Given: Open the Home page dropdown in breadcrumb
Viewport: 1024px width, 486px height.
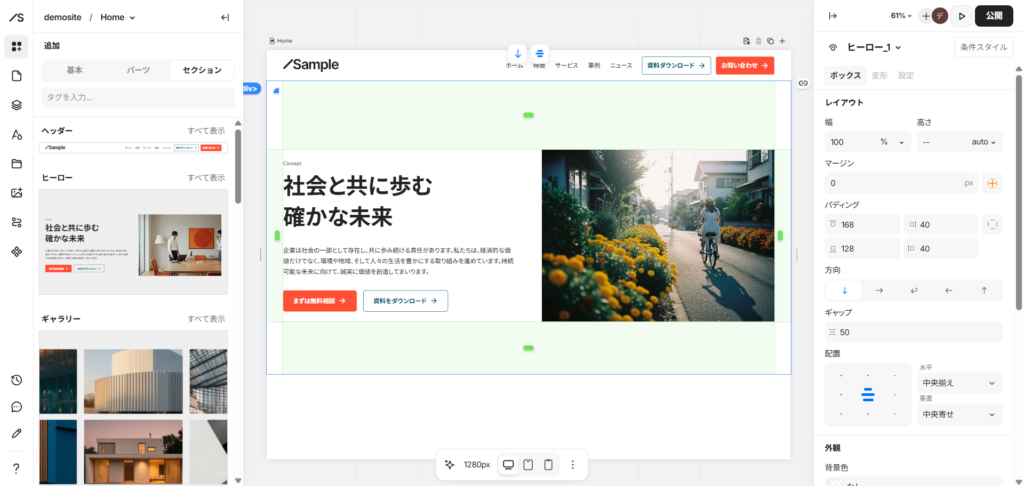Looking at the screenshot, I should coord(118,18).
